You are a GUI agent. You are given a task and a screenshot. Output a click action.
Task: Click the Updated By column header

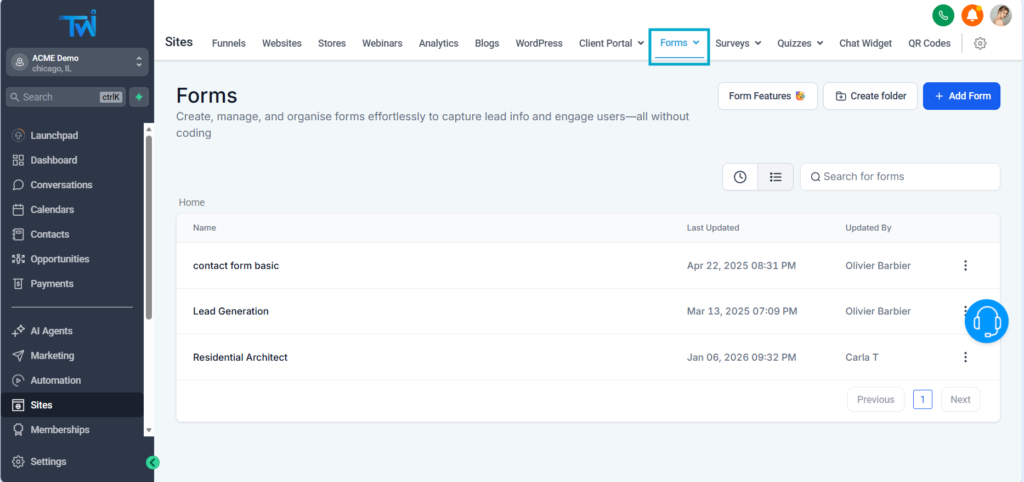pyautogui.click(x=869, y=228)
